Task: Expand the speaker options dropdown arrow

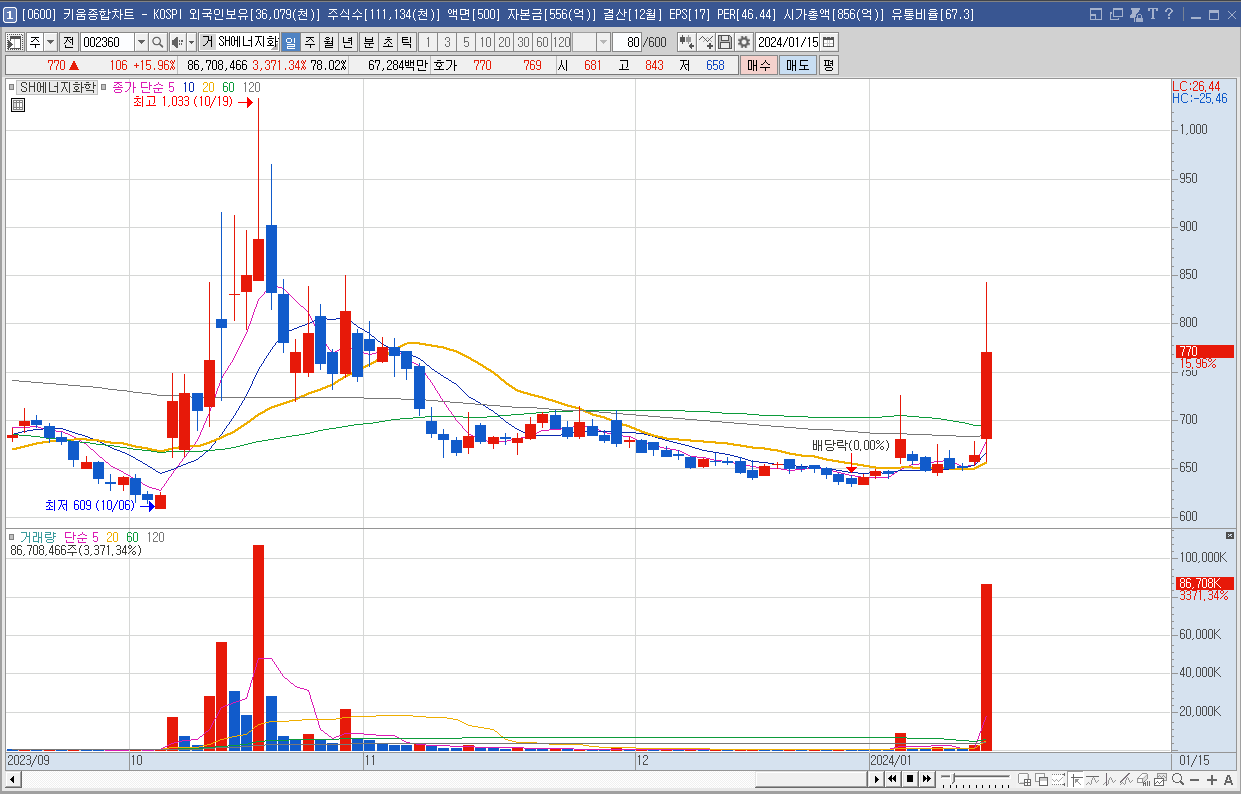Action: click(x=191, y=42)
